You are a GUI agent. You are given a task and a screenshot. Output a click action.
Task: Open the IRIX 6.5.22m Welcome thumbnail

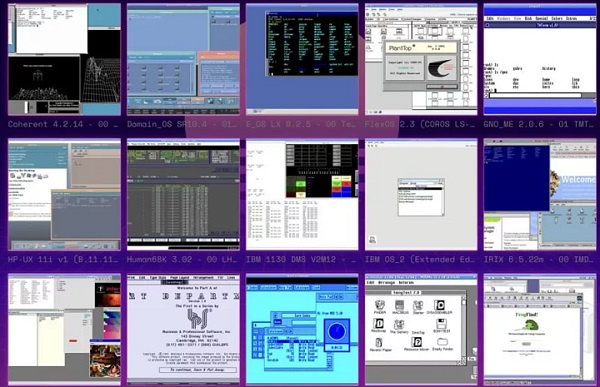tap(540, 194)
